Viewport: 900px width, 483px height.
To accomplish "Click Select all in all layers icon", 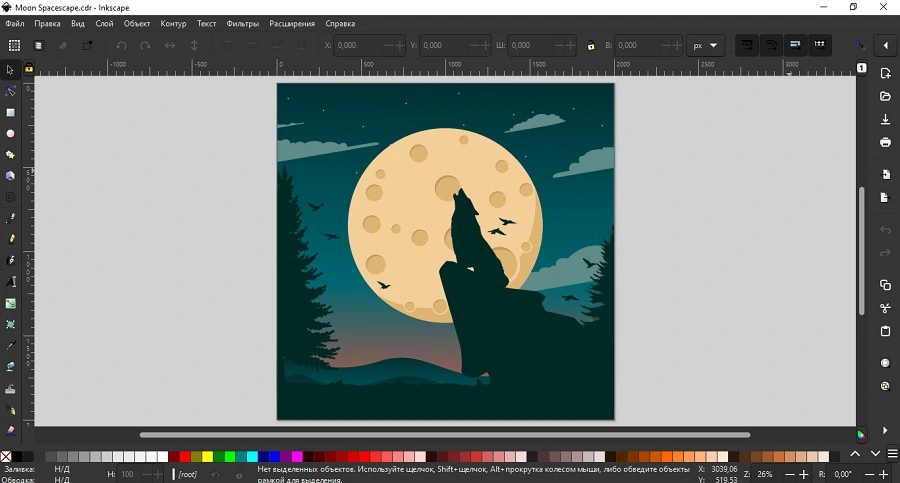I will [38, 45].
